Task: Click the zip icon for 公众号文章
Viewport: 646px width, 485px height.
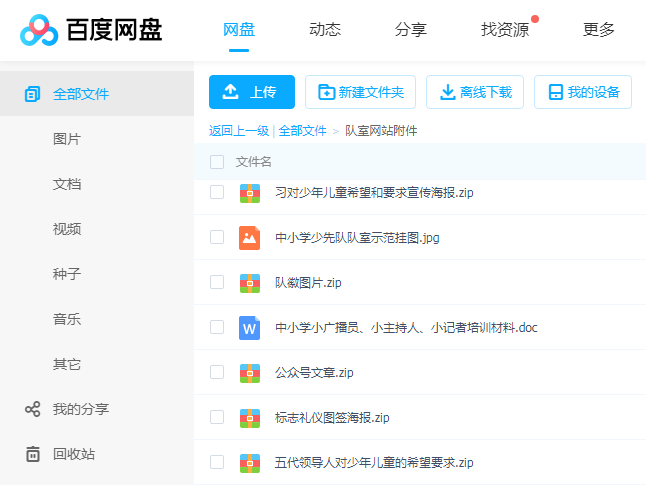Action: [x=250, y=372]
